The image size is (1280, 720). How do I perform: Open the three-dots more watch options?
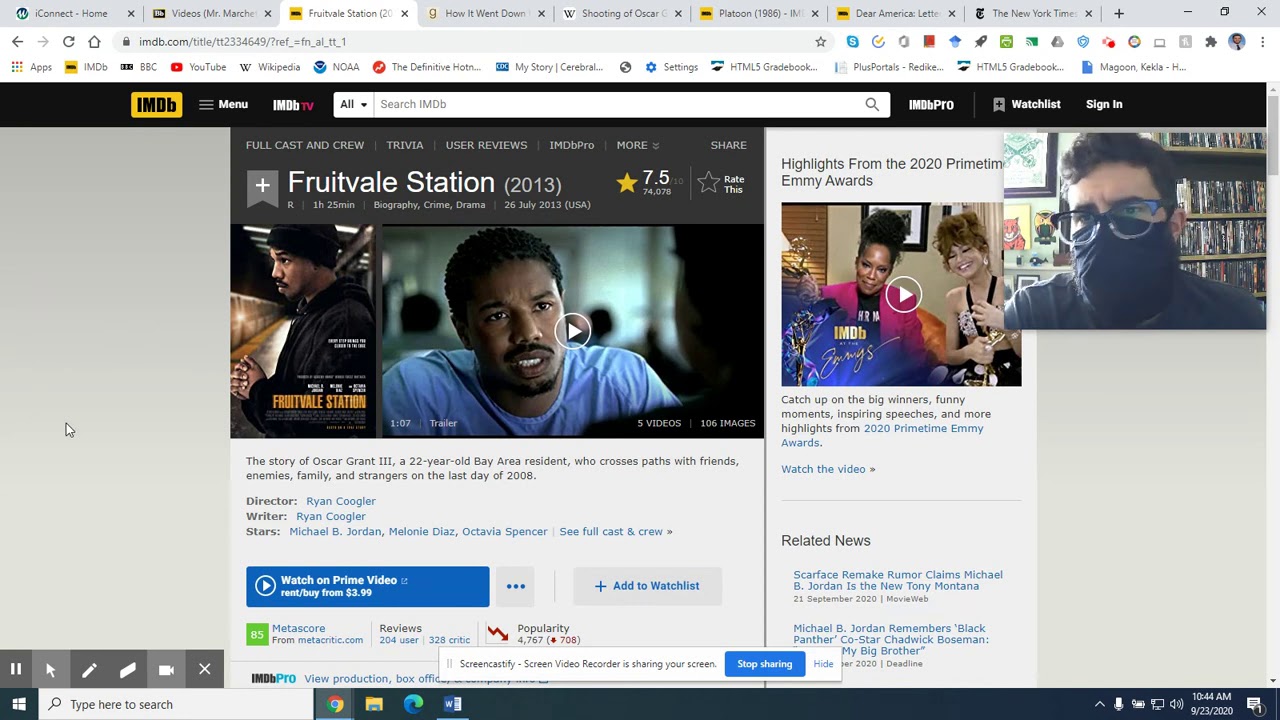516,586
